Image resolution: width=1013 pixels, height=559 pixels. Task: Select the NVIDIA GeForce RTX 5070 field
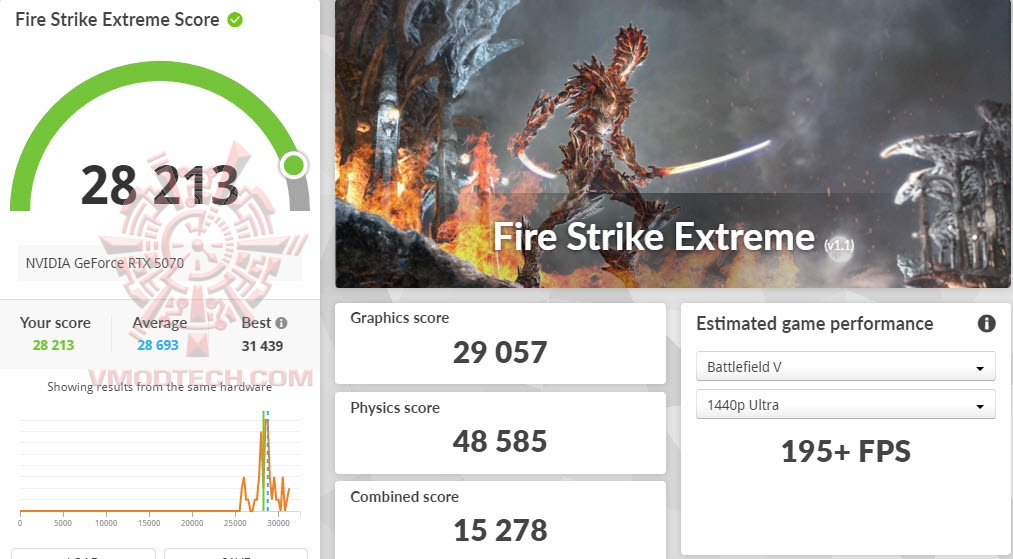159,263
